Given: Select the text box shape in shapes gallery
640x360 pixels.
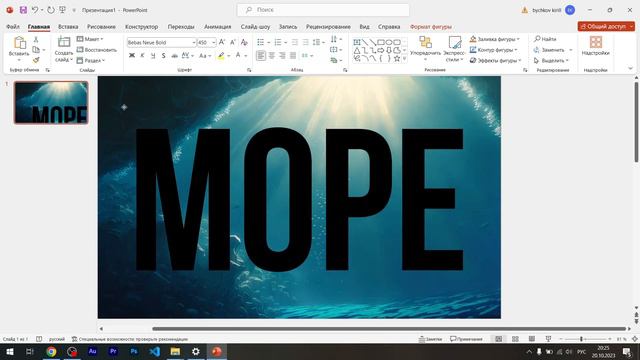Looking at the screenshot, I should (x=357, y=42).
